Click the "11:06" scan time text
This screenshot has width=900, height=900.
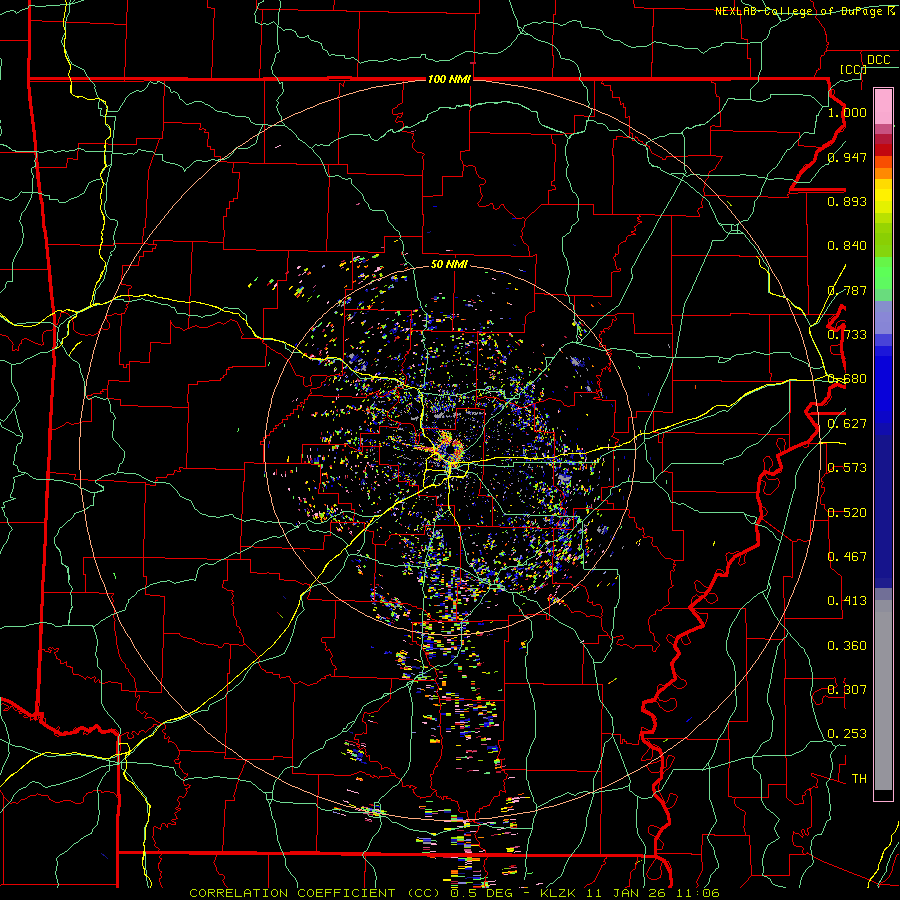click(697, 893)
